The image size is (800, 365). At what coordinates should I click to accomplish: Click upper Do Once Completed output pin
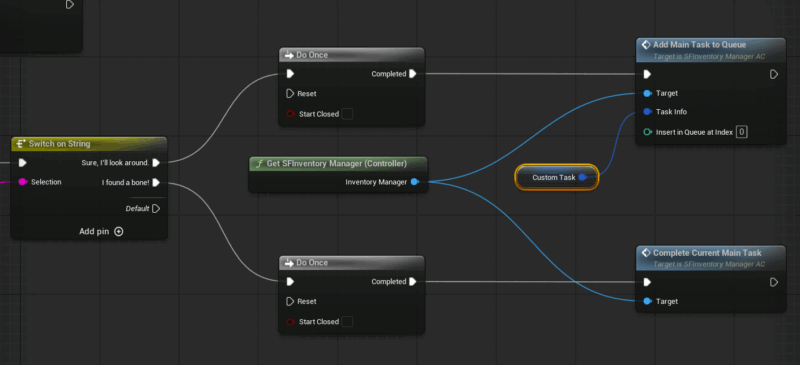click(413, 74)
